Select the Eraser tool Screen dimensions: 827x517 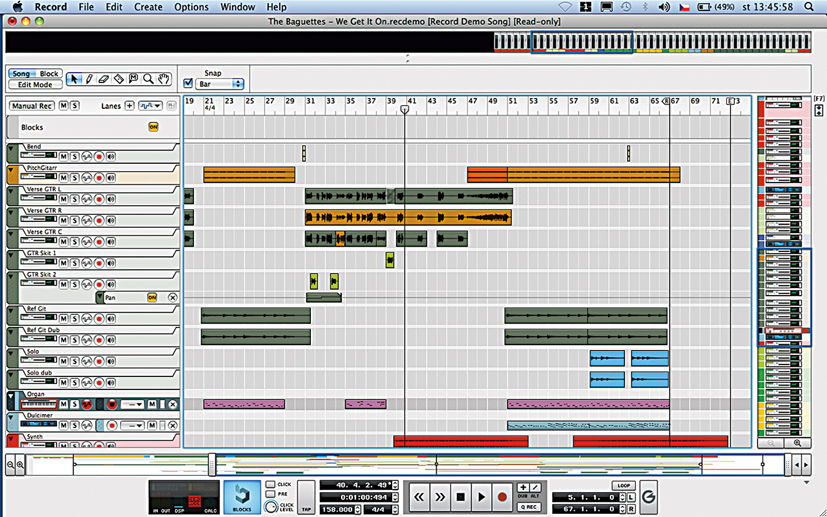tap(104, 79)
